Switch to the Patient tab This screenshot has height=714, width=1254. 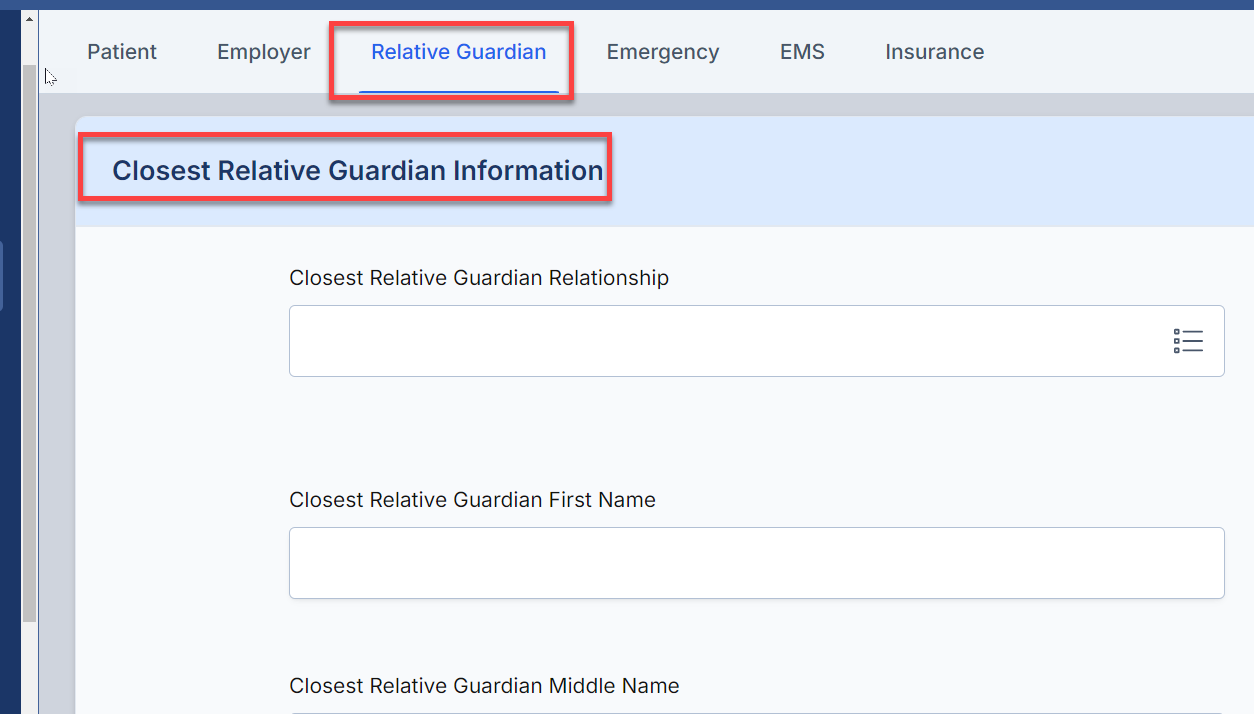pyautogui.click(x=122, y=52)
